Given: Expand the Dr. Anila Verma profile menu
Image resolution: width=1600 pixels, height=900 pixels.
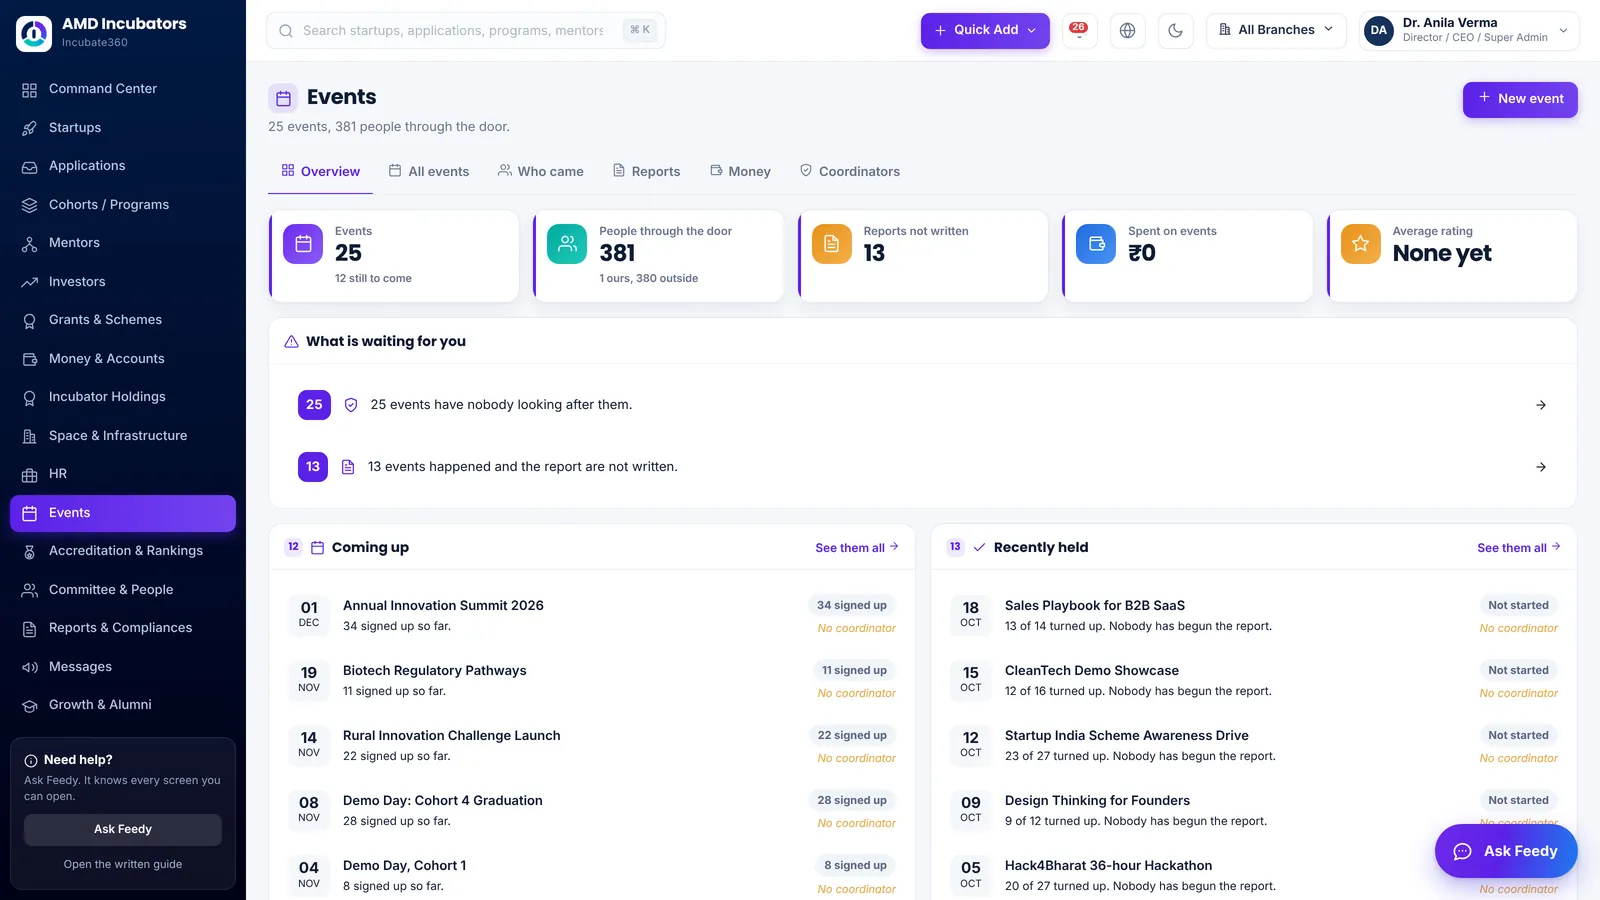Looking at the screenshot, I should pos(1469,30).
